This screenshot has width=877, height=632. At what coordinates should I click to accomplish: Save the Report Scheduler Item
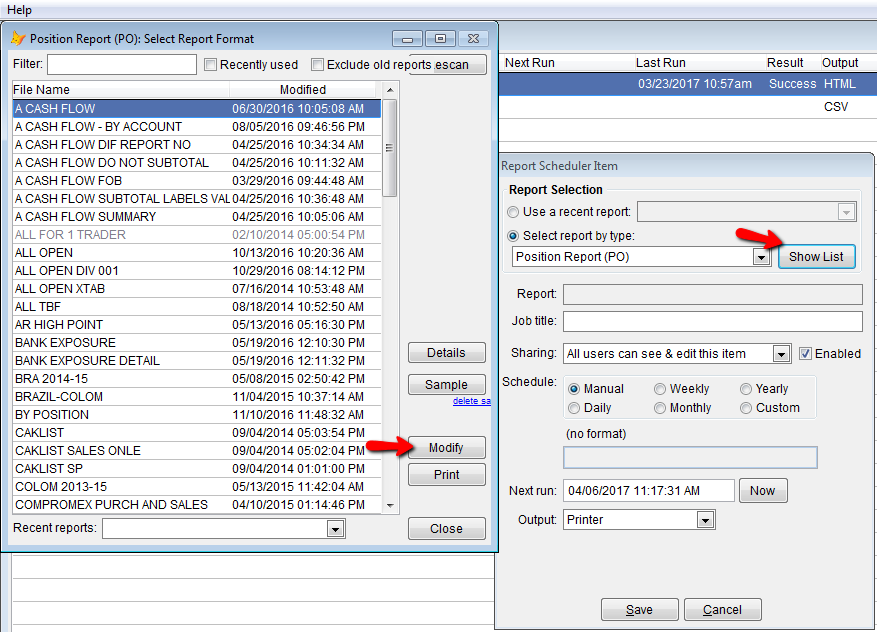click(x=639, y=610)
